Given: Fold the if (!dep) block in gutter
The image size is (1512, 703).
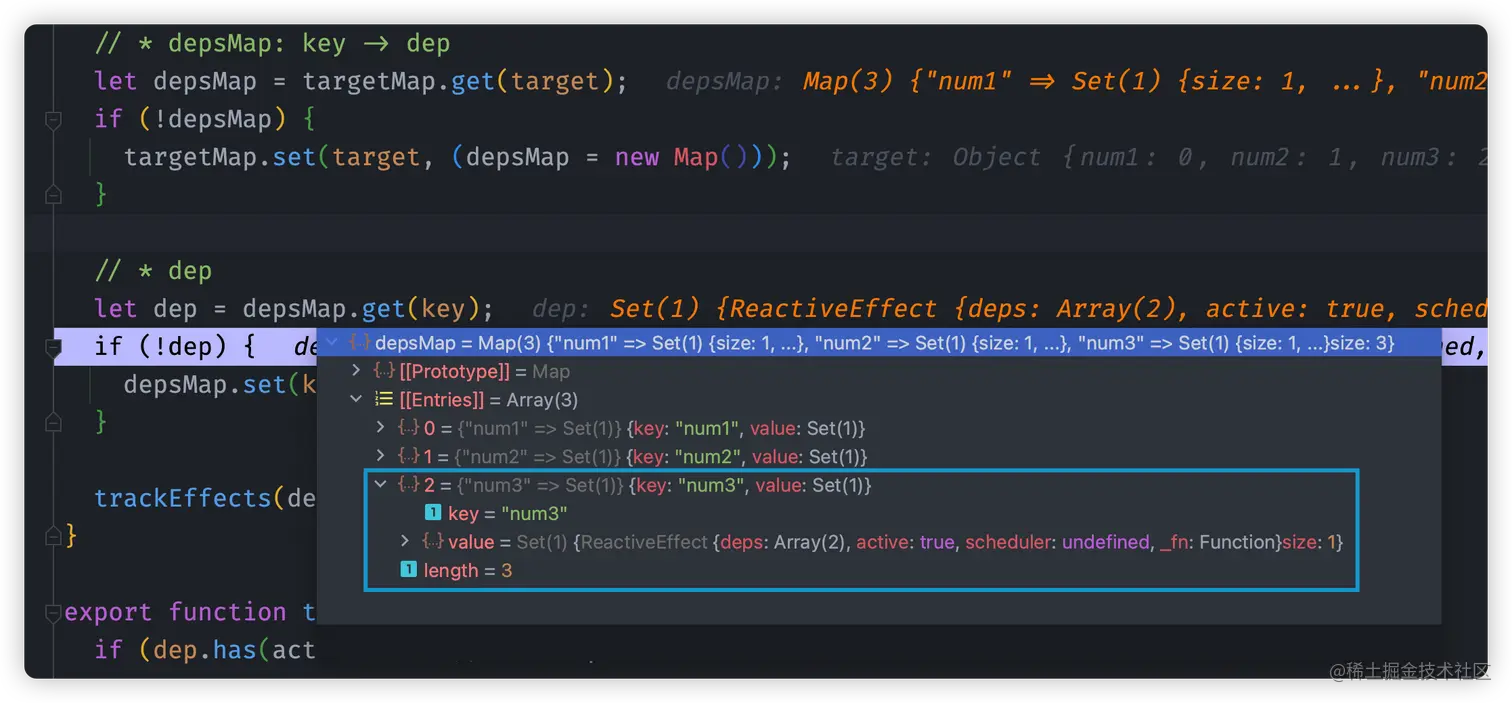Looking at the screenshot, I should [x=54, y=347].
